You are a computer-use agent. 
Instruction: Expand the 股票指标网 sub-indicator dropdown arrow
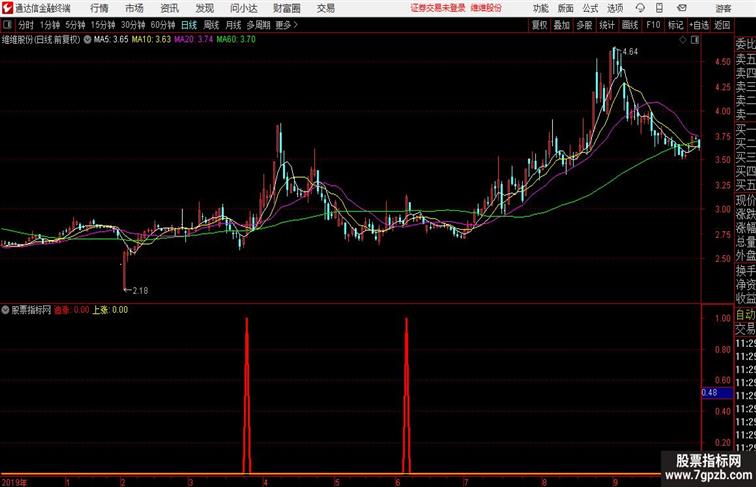5,310
